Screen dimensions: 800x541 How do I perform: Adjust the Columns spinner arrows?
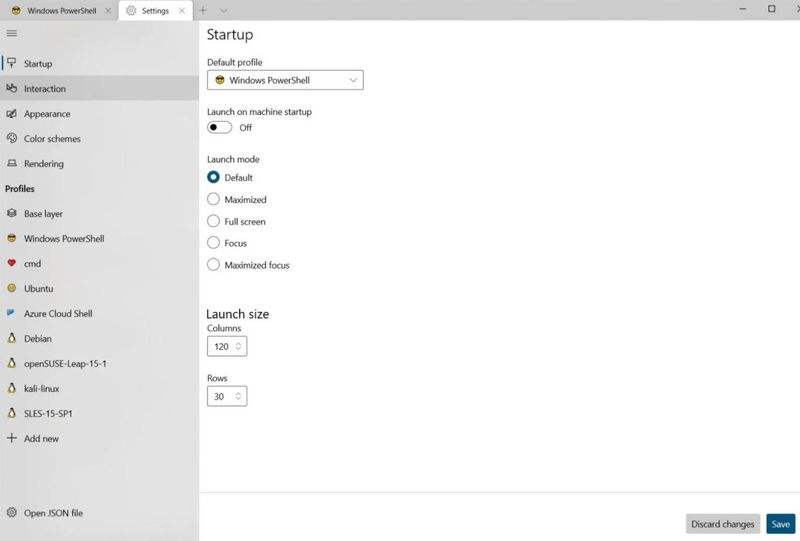[238, 346]
